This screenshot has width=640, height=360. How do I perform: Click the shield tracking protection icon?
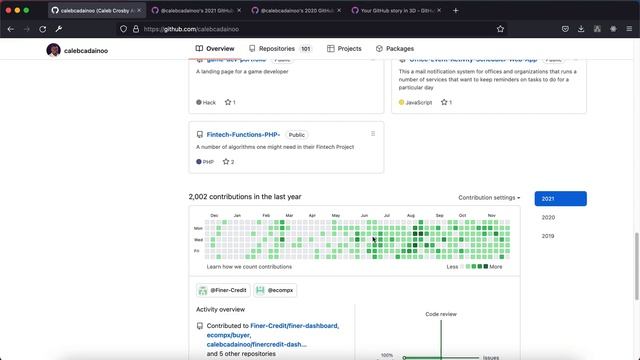click(123, 29)
